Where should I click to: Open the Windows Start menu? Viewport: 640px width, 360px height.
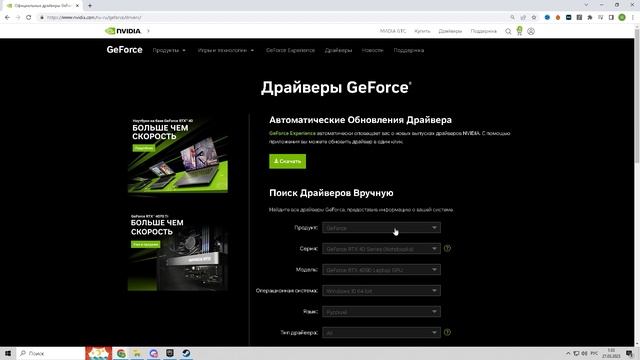pyautogui.click(x=7, y=353)
